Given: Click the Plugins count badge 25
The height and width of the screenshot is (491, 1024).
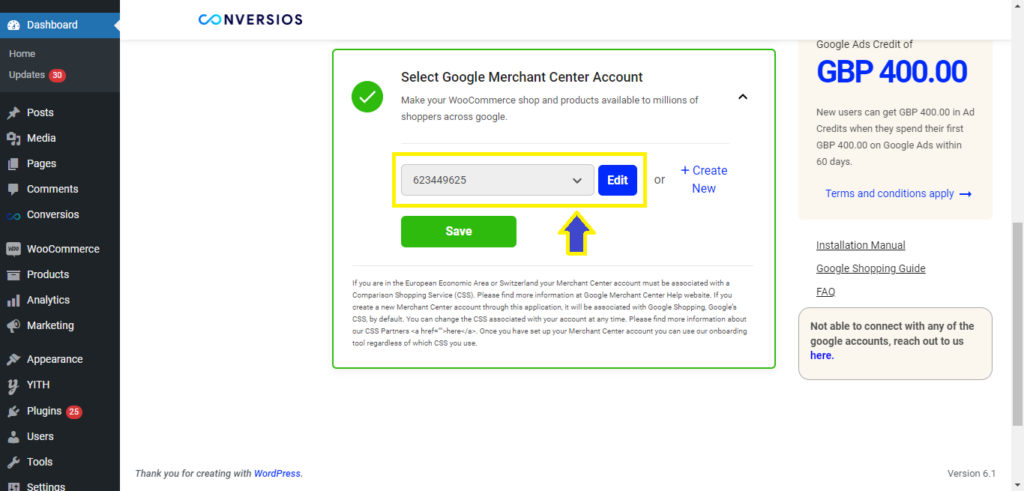Looking at the screenshot, I should 74,412.
